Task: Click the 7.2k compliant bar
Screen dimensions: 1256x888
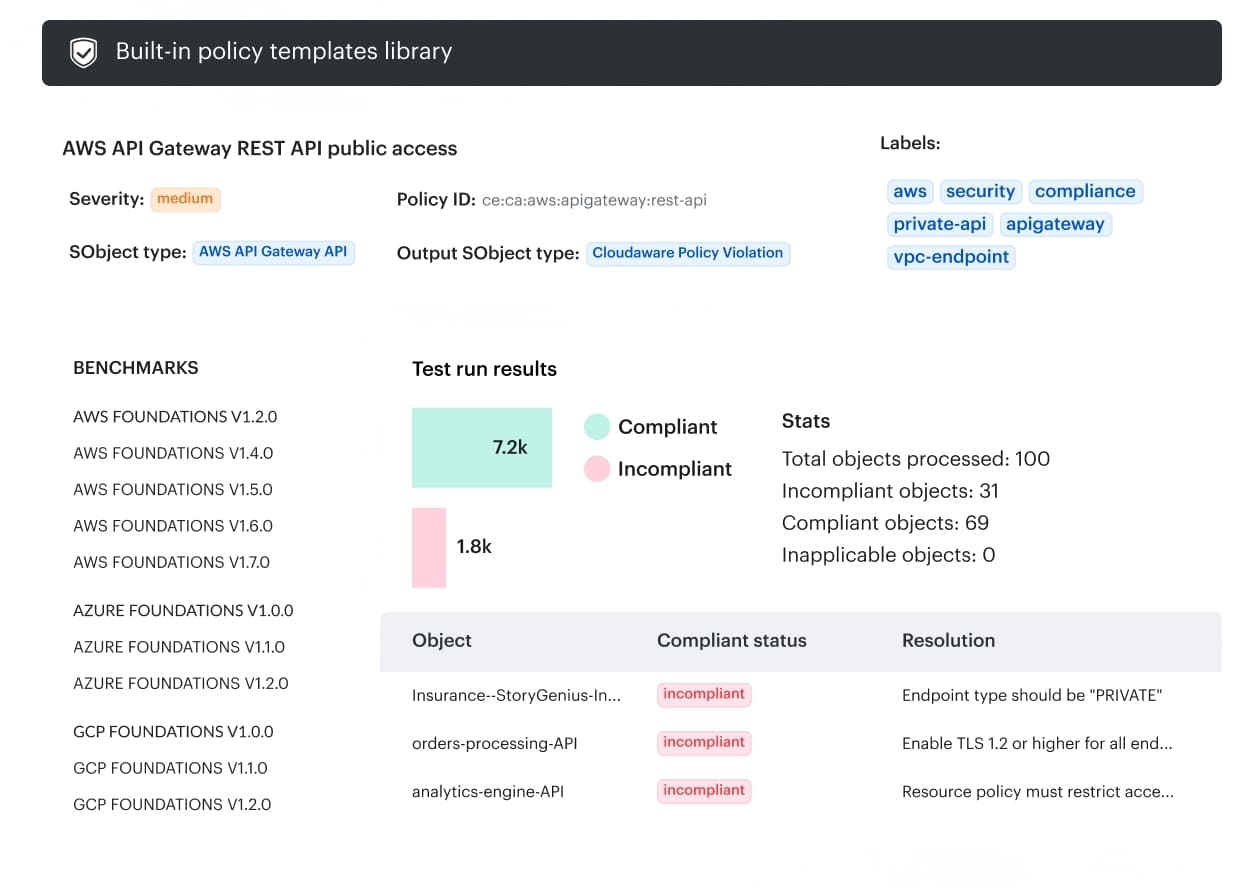Action: pos(482,447)
